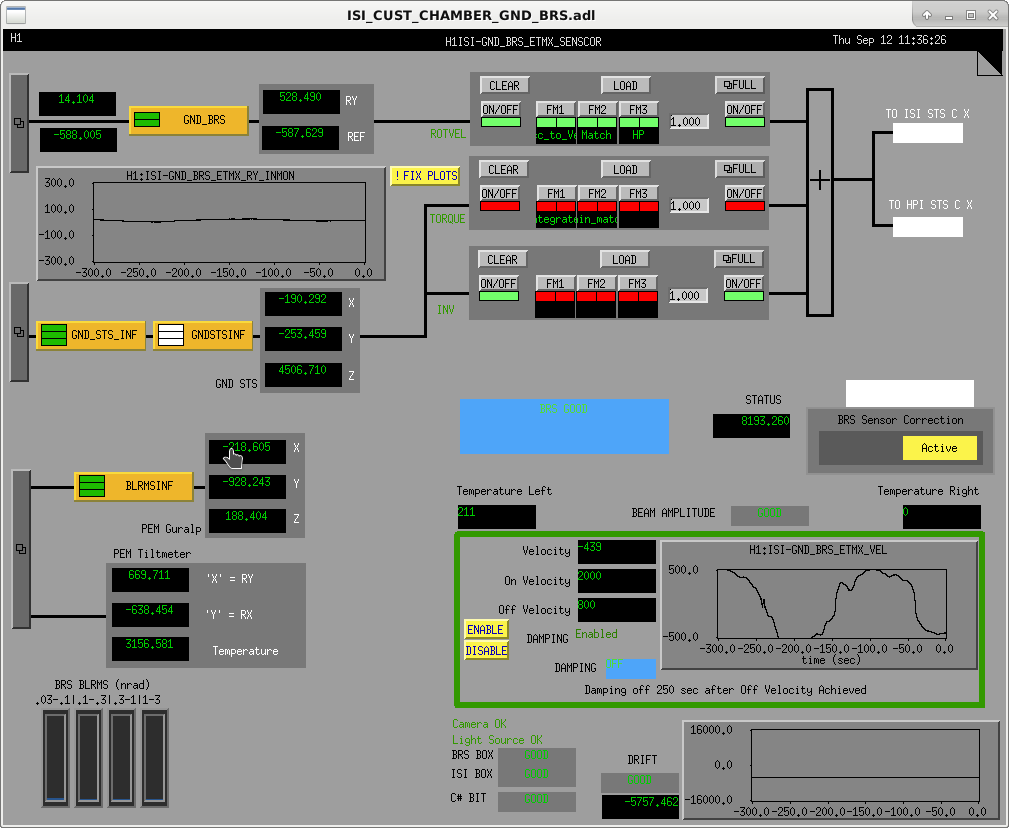The image size is (1009, 828).
Task: Edit the ROTVEL gain field 1.000
Action: coord(689,122)
